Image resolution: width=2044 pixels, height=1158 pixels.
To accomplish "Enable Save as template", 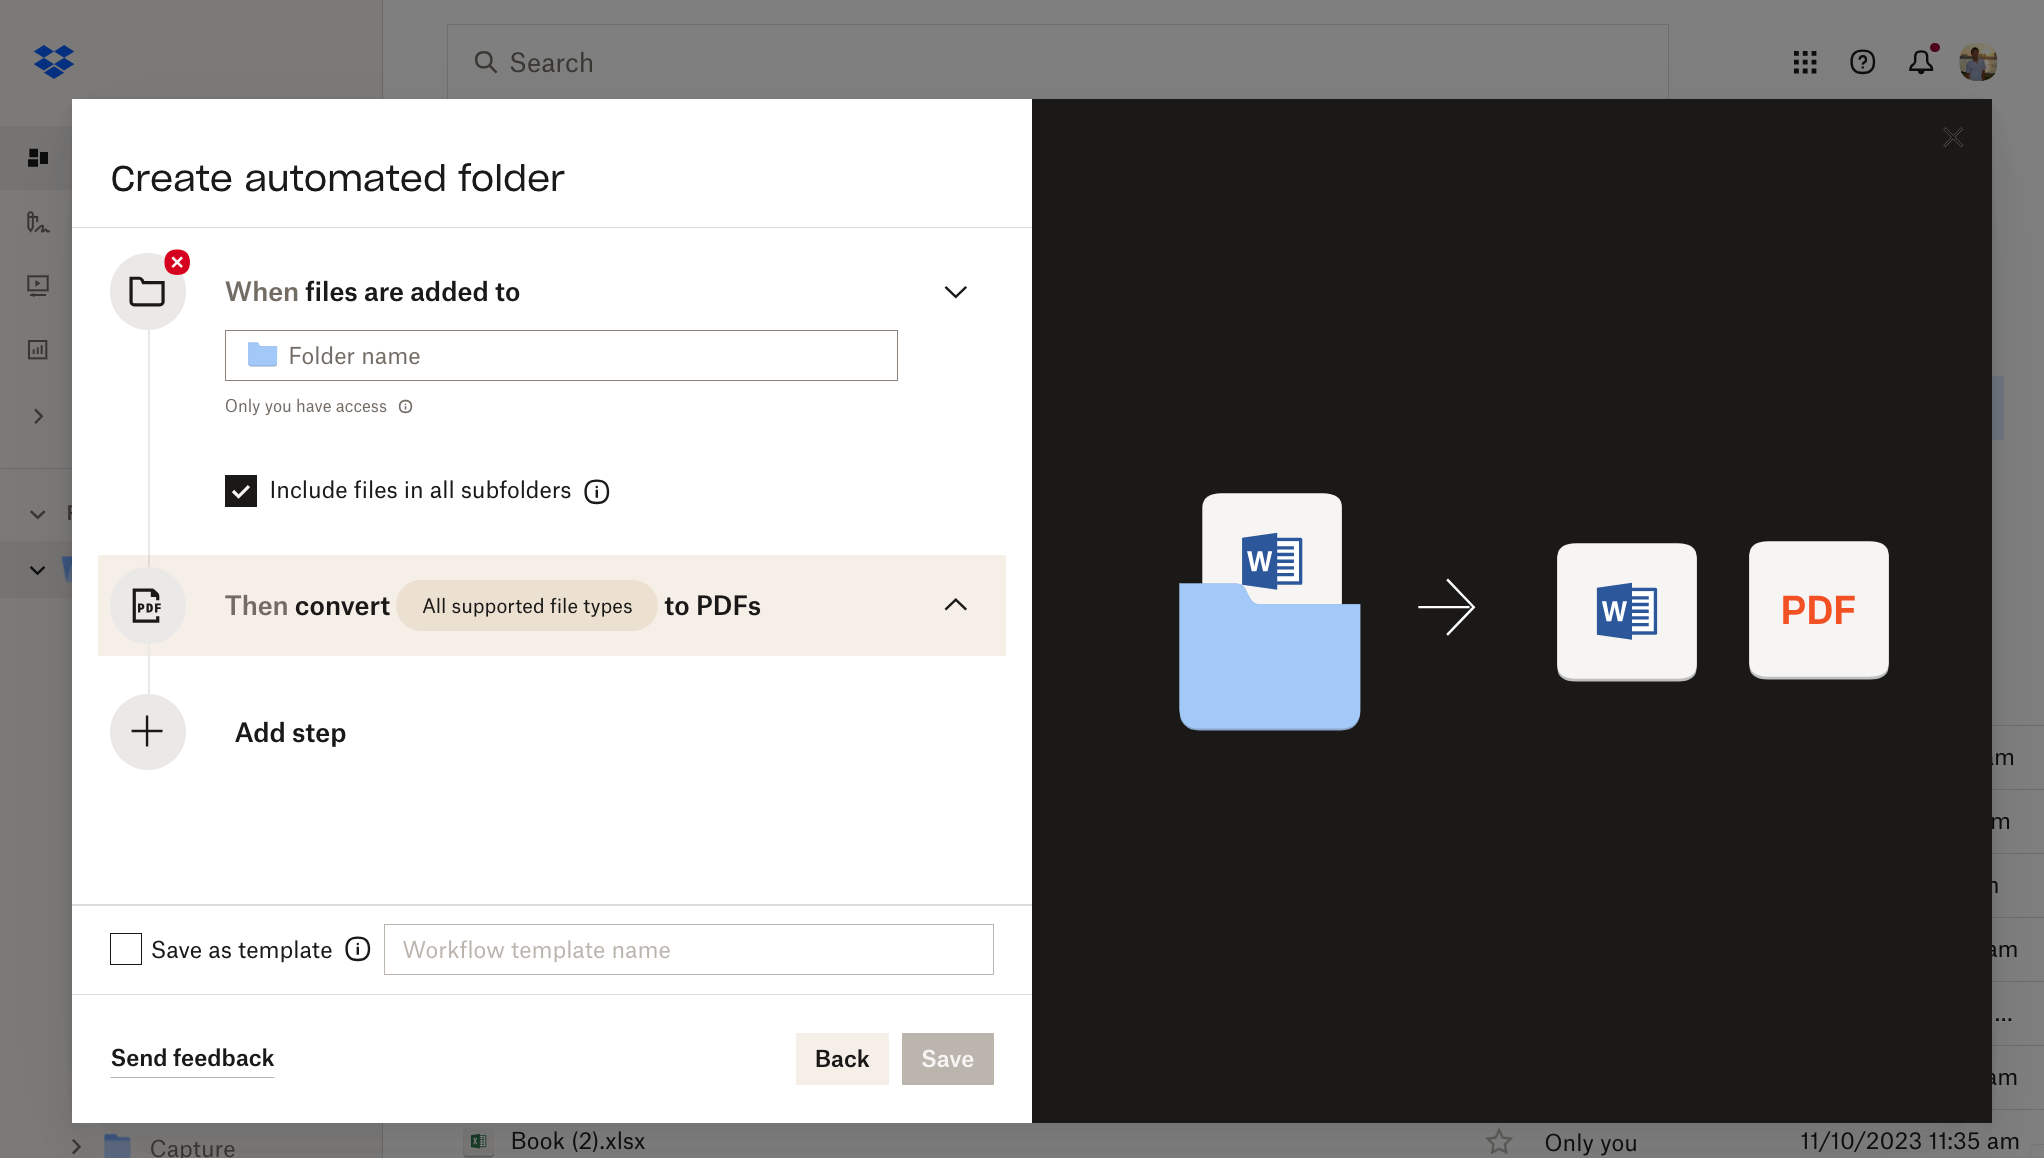I will click(126, 949).
